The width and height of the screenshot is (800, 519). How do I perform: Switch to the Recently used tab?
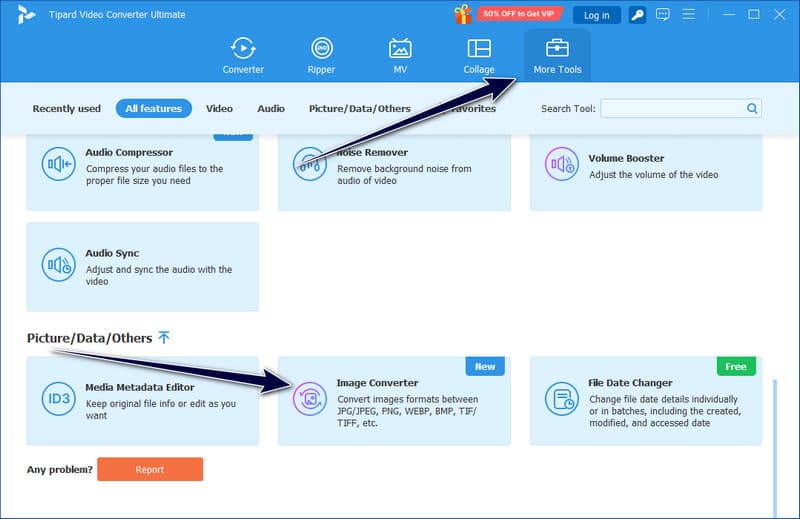tap(67, 108)
